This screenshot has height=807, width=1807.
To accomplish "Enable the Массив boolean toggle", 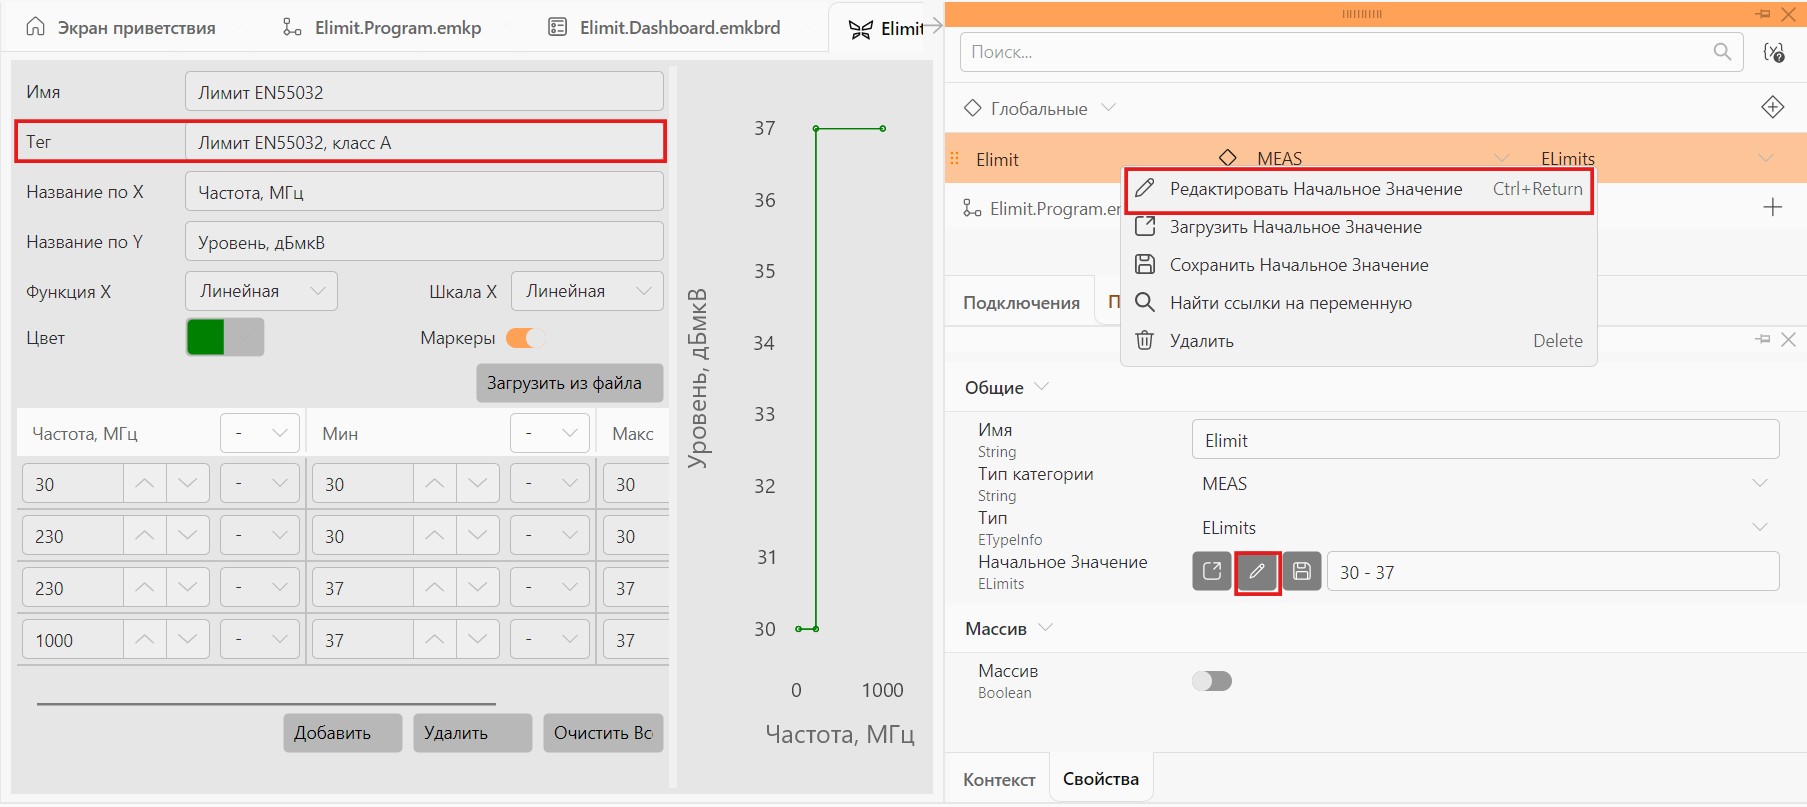I will pyautogui.click(x=1212, y=681).
